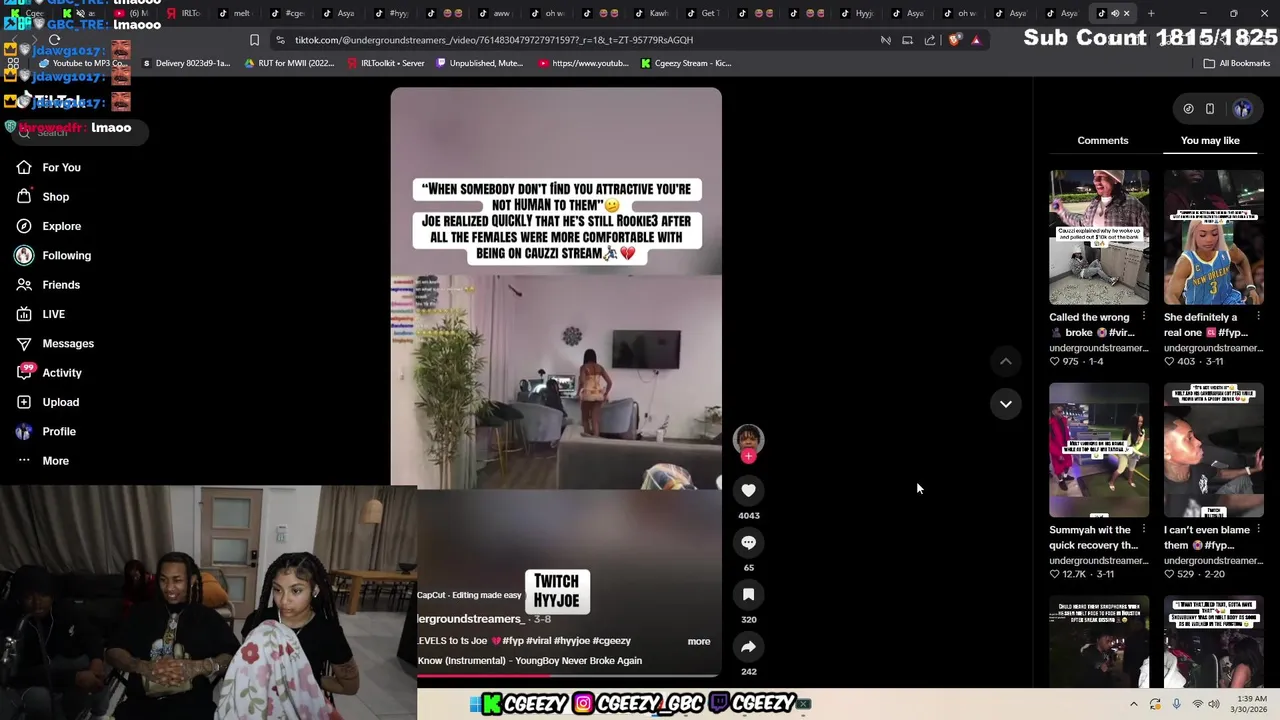The height and width of the screenshot is (720, 1280).
Task: Click the phone app icon in top pill
Action: [1210, 109]
